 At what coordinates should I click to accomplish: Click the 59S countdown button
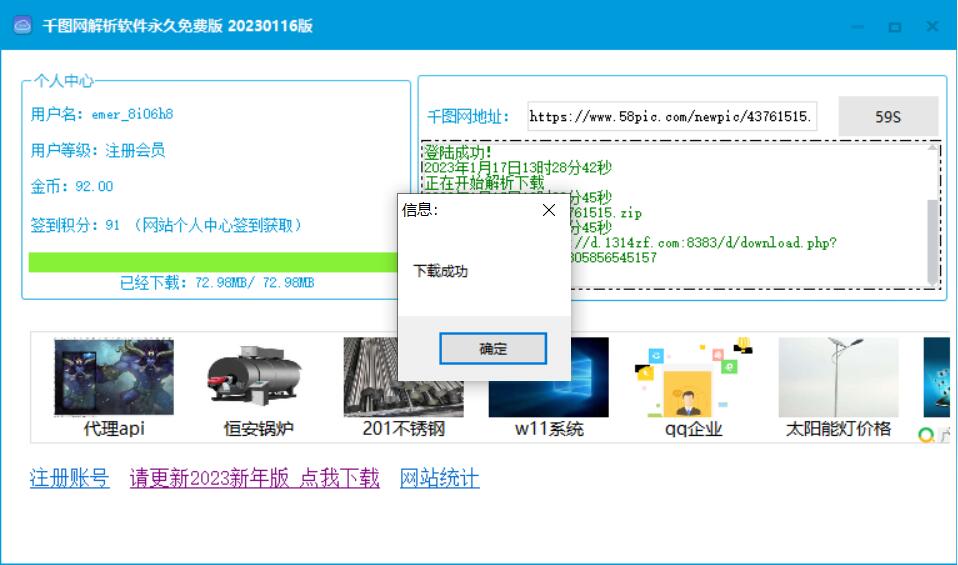click(x=888, y=116)
